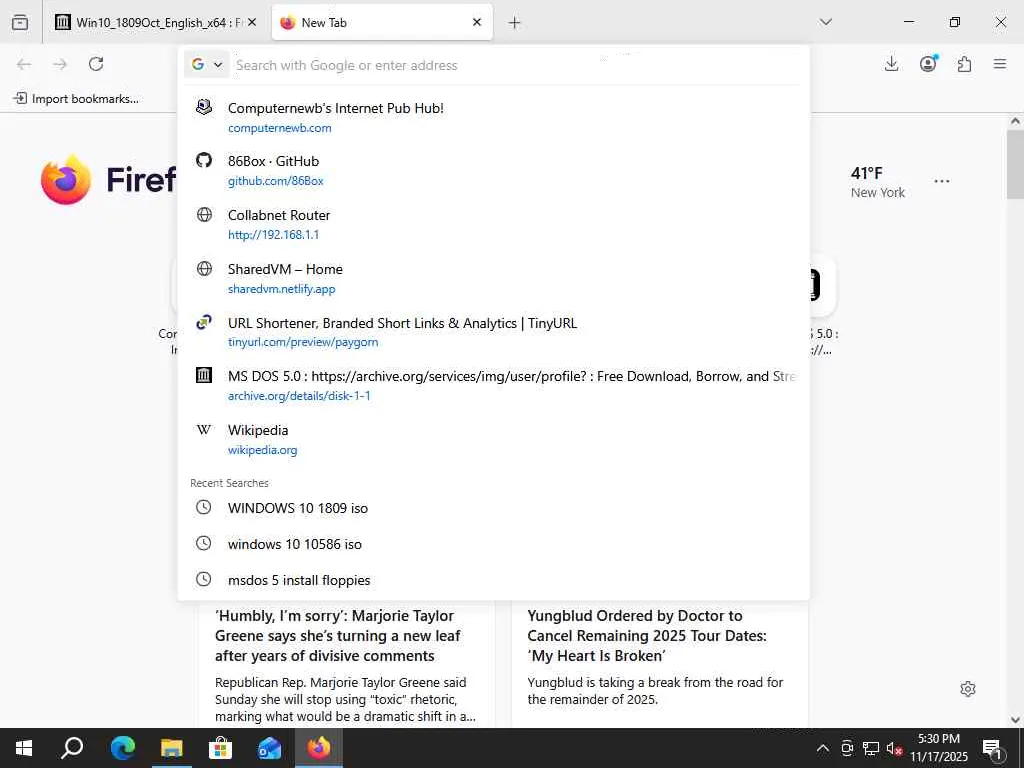The width and height of the screenshot is (1024, 768).
Task: Select recent search WINDOWS 10 1809 iso
Action: tap(494, 508)
